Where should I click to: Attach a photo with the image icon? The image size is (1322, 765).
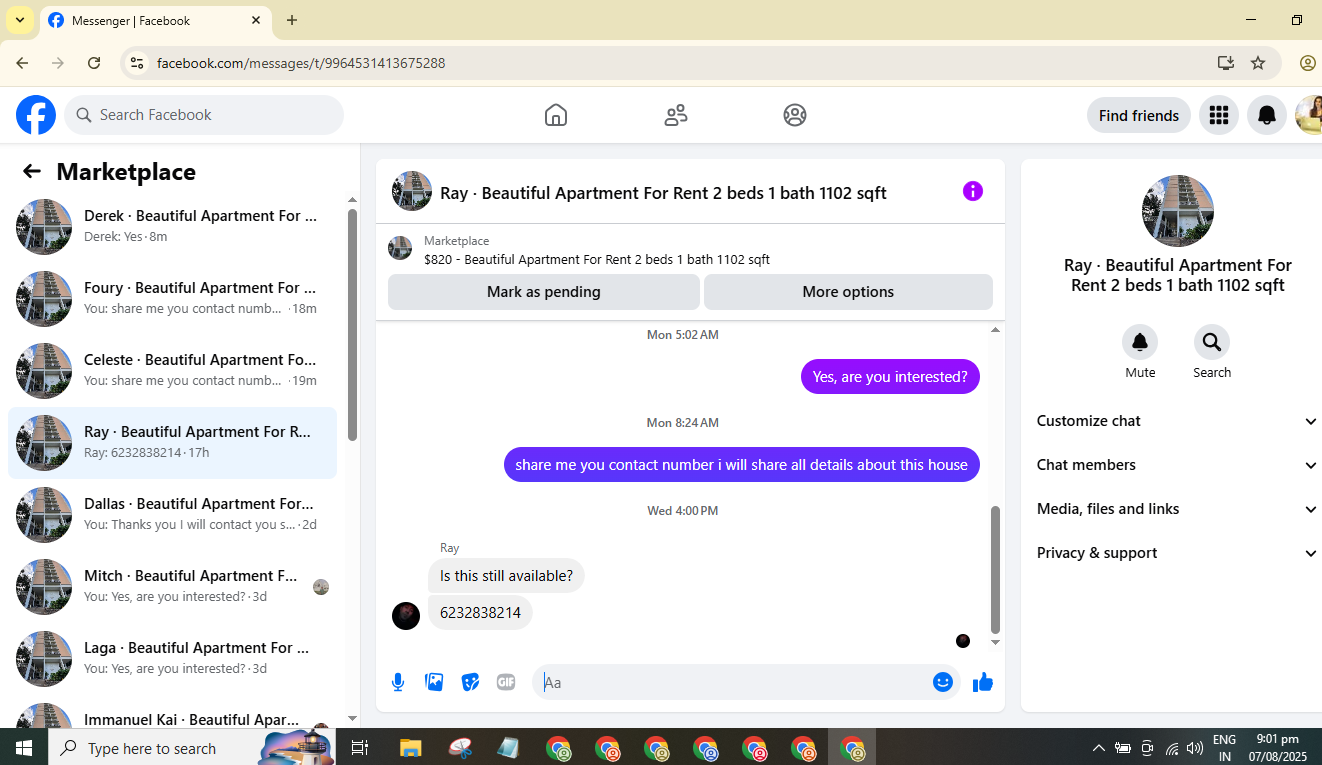434,682
